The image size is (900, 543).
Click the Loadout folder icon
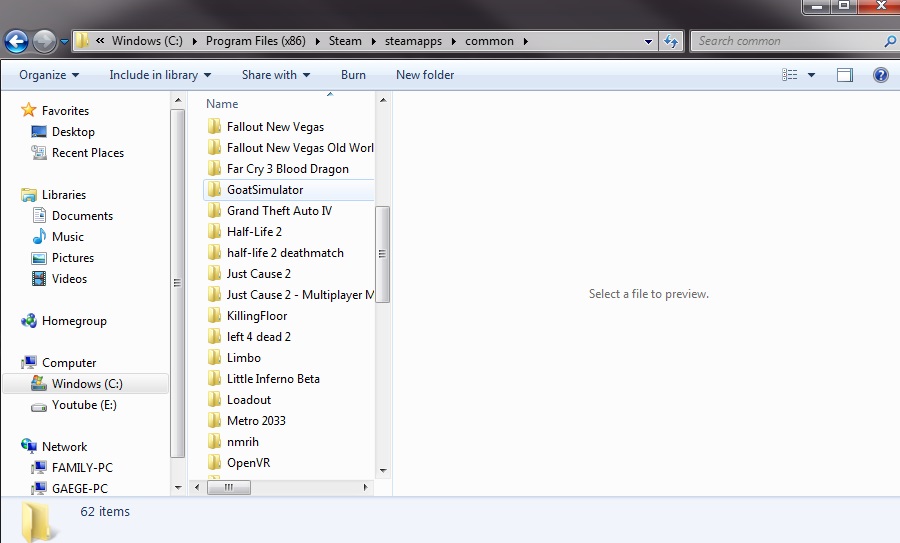(215, 400)
